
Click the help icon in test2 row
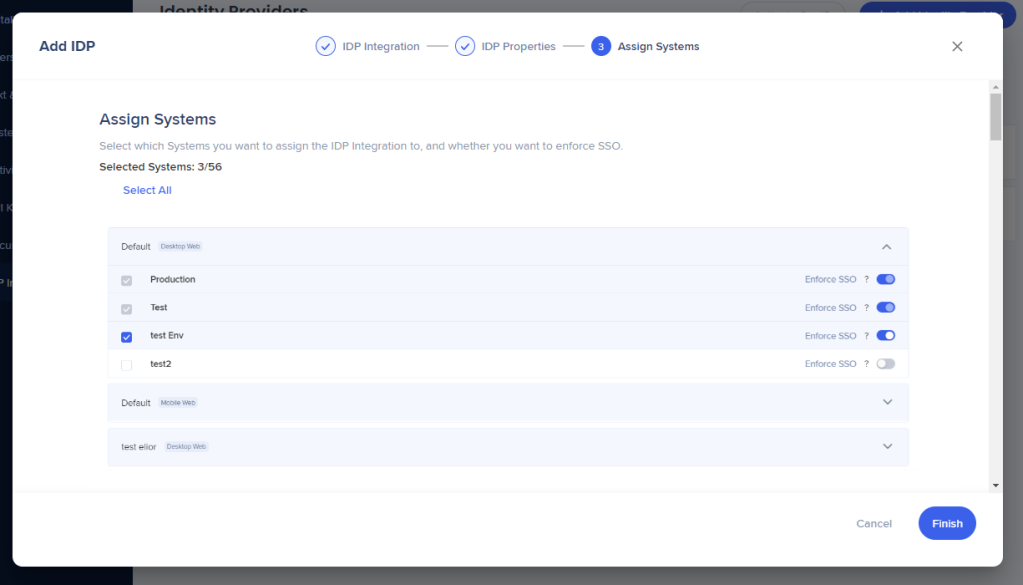click(x=866, y=364)
